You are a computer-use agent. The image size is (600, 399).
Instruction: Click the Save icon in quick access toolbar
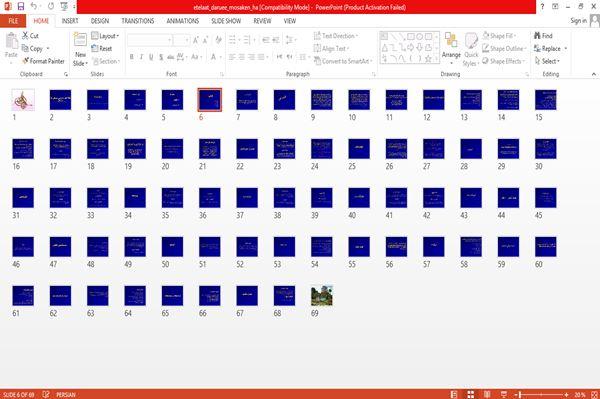pyautogui.click(x=21, y=7)
